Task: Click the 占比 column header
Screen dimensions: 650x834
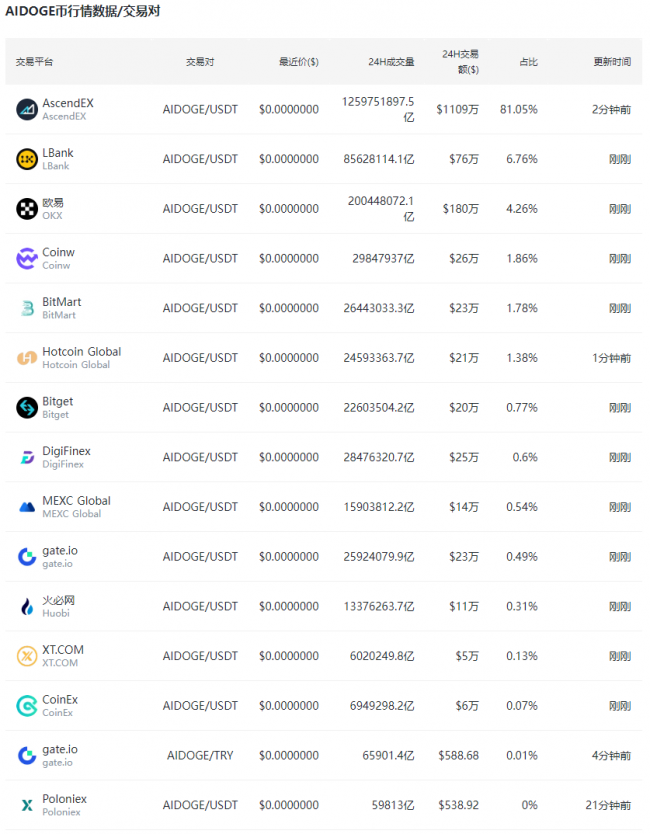Action: (x=528, y=62)
